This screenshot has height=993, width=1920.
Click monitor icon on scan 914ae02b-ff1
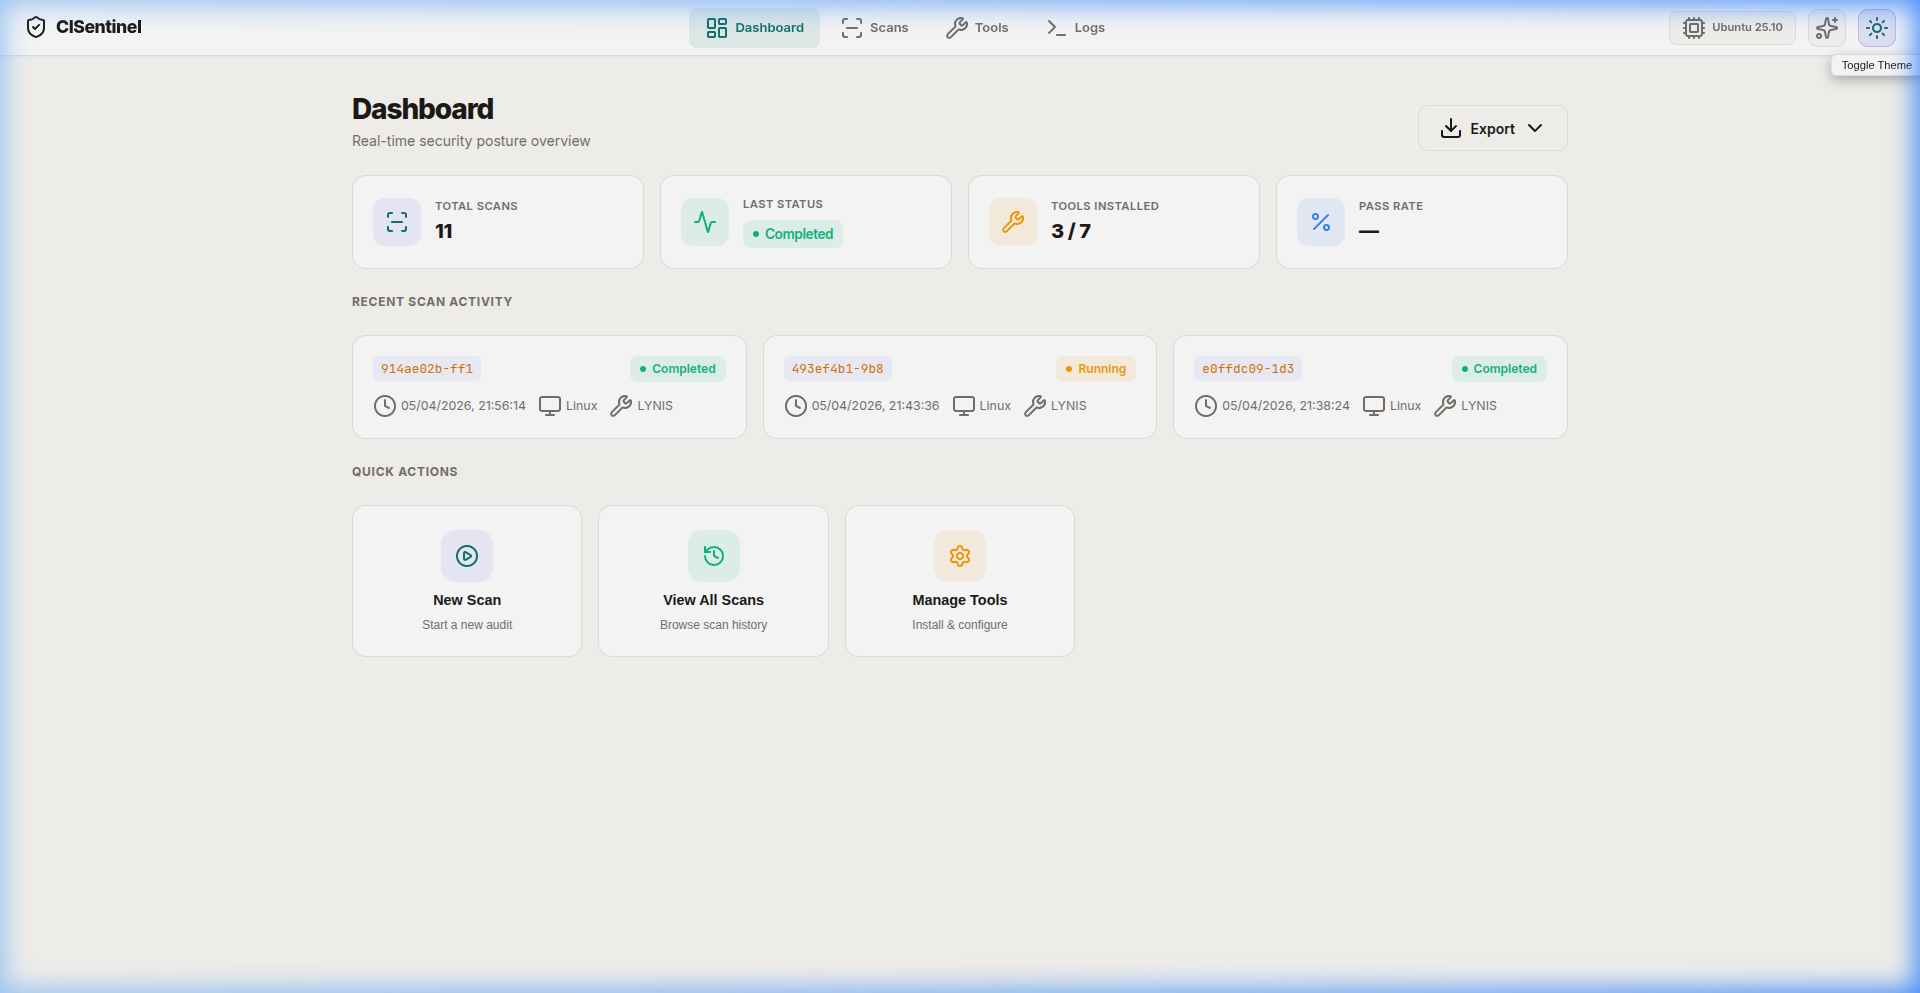[550, 406]
